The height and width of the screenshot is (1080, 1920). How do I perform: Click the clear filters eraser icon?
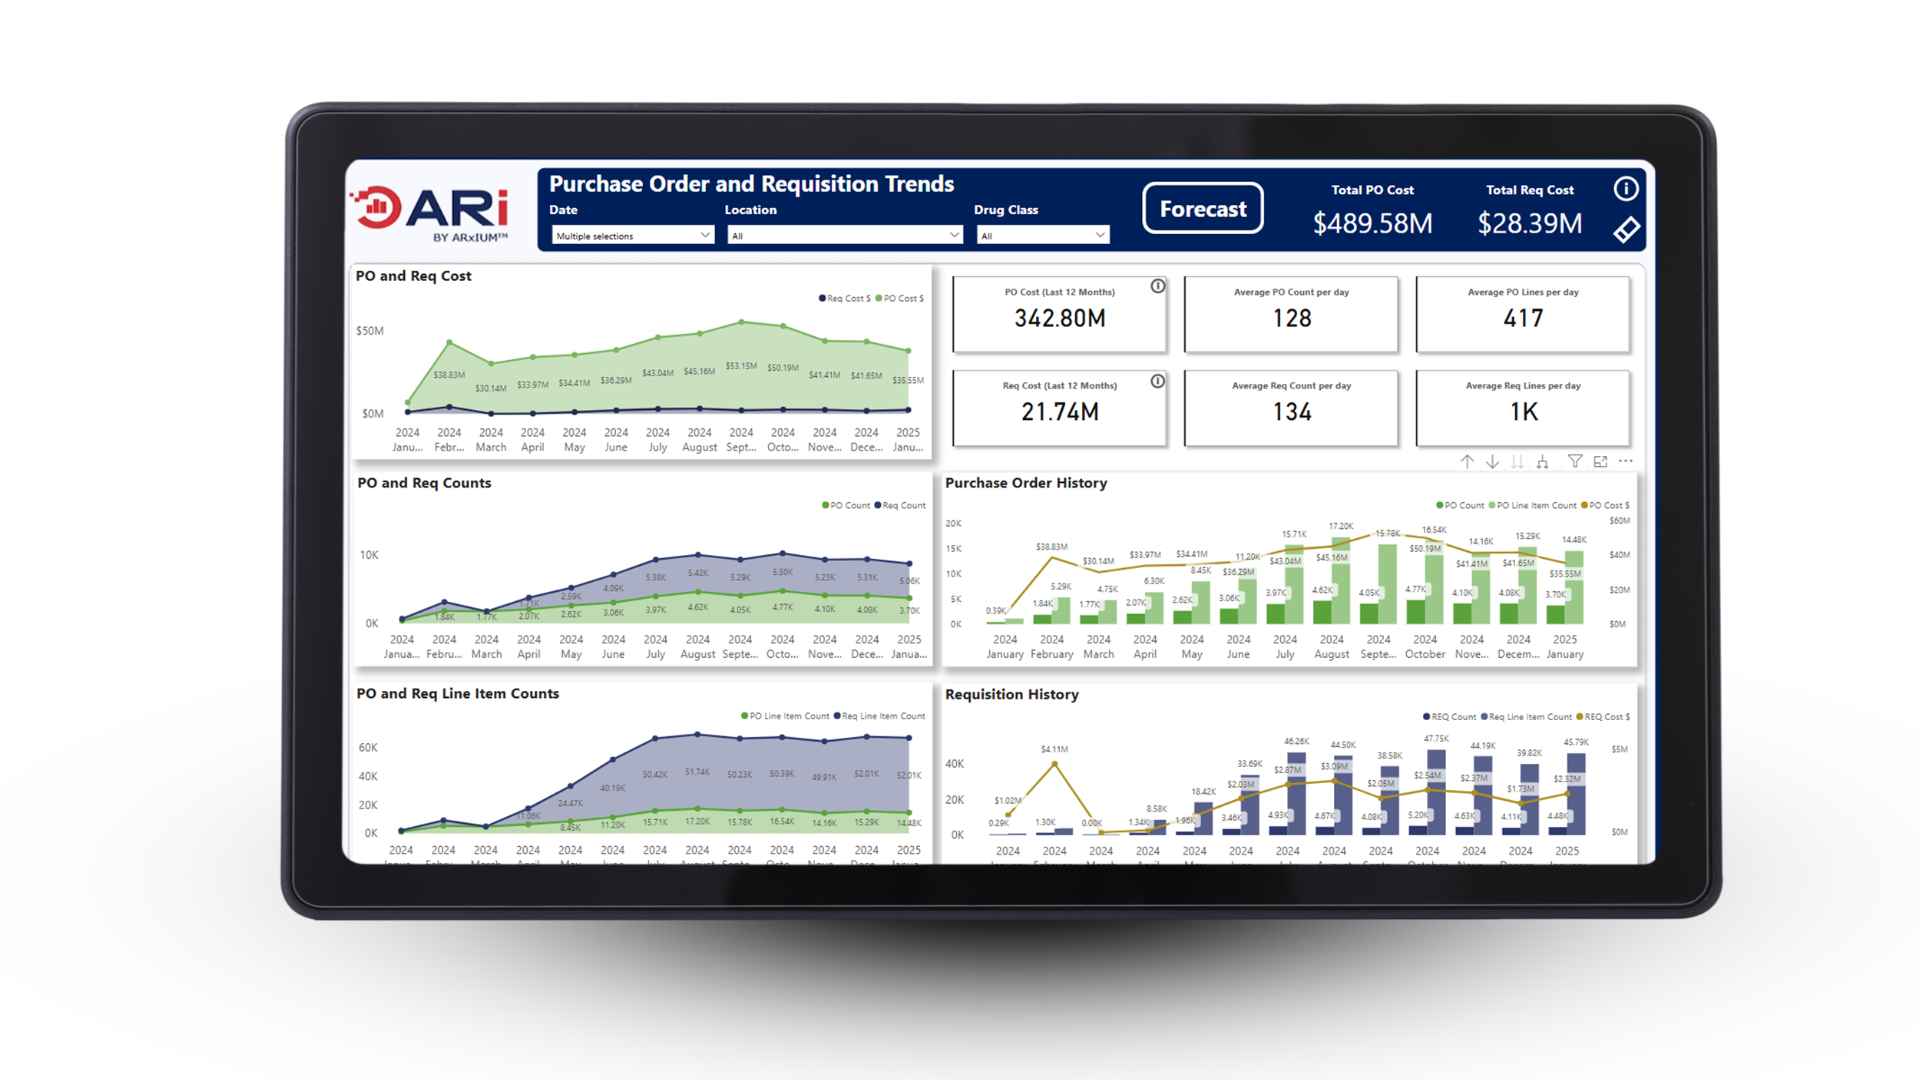click(x=1626, y=230)
